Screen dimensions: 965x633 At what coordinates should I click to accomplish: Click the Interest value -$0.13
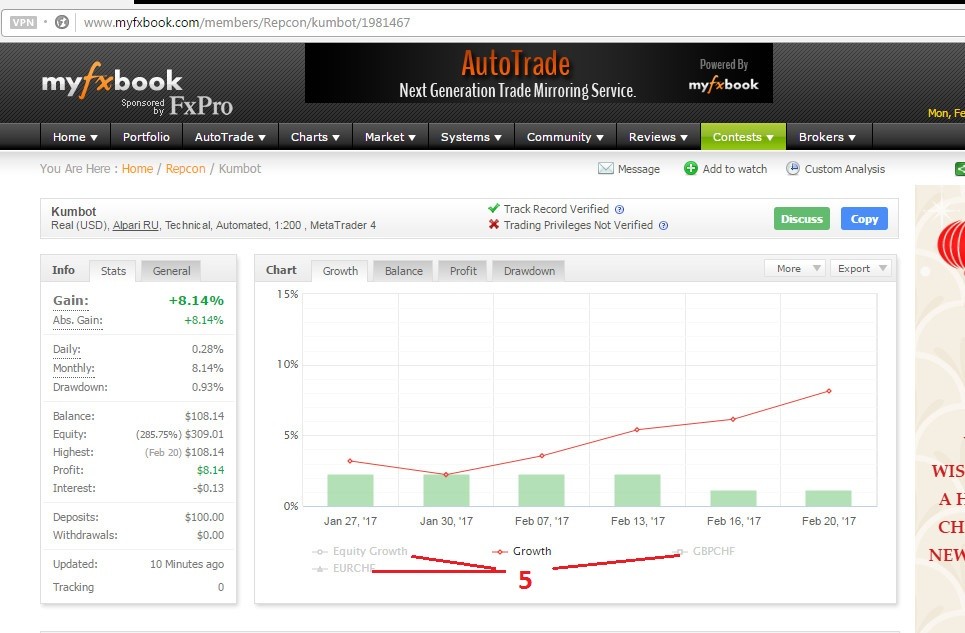(x=208, y=488)
